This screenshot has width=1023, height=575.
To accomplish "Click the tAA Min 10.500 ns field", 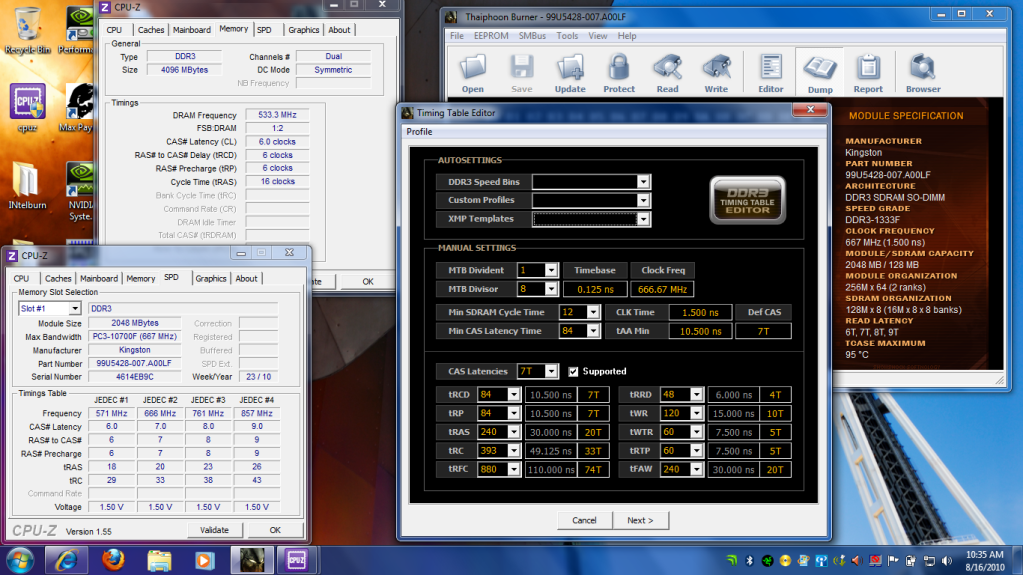I will [700, 332].
